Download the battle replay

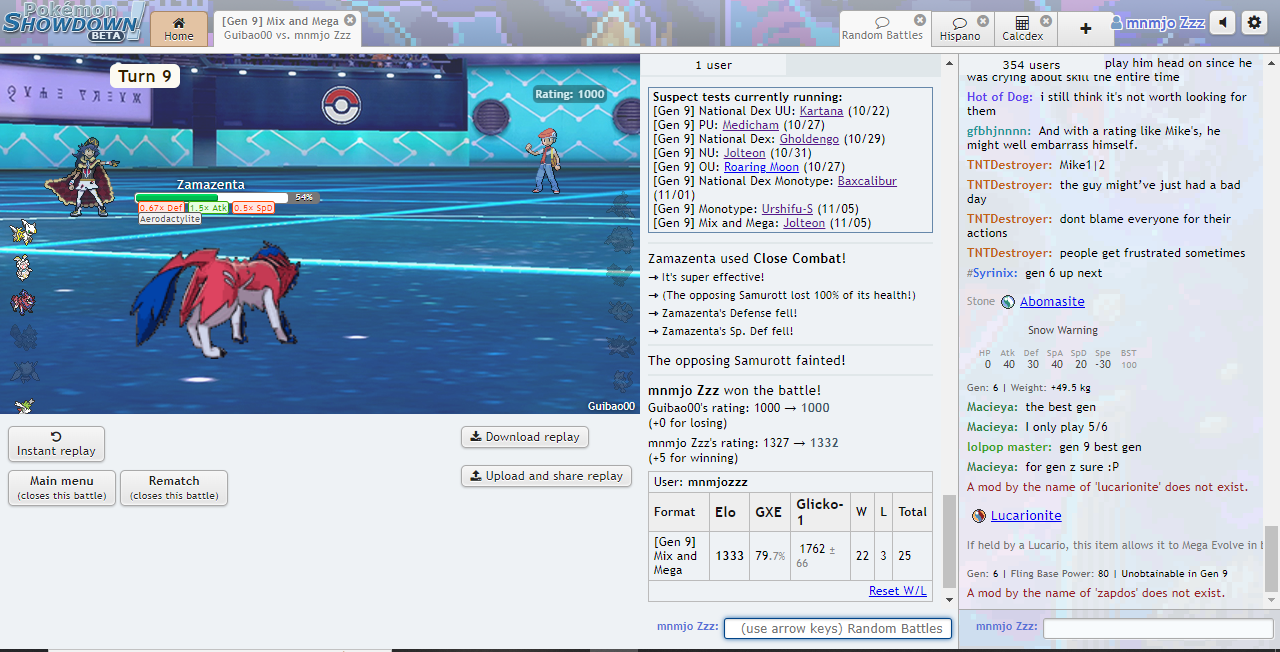point(525,437)
